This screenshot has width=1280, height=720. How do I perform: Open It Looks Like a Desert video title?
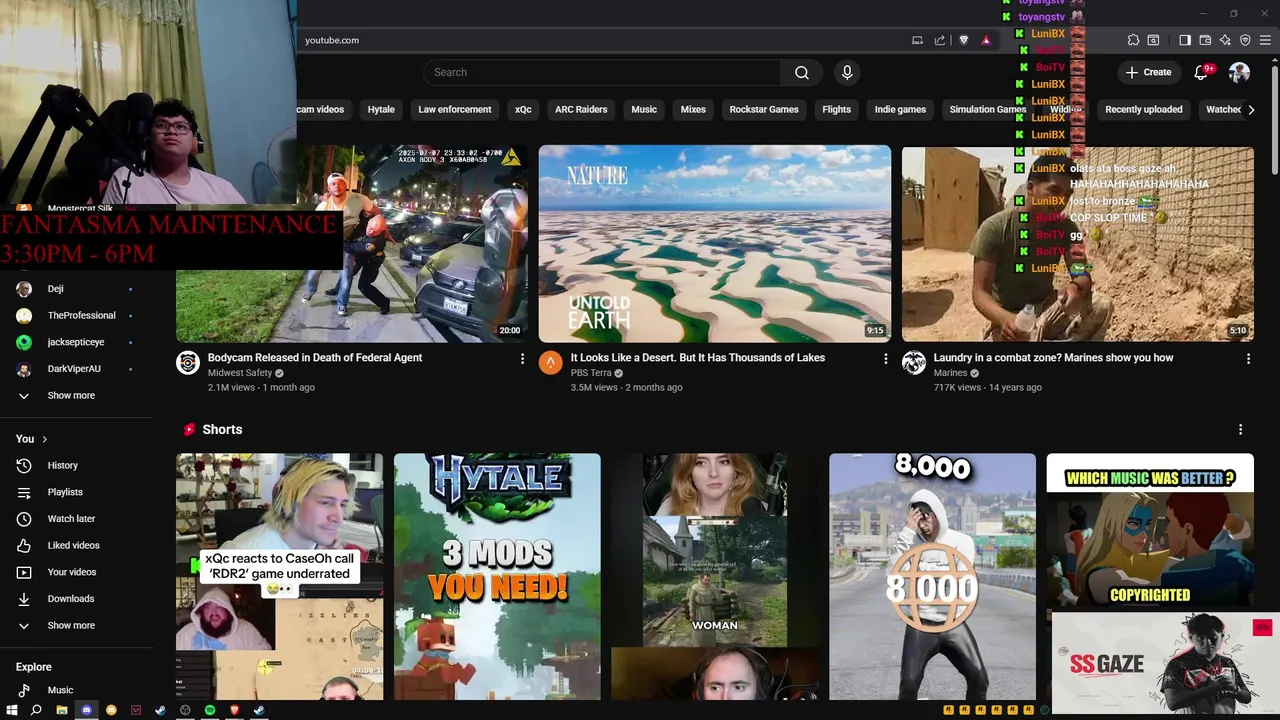698,358
